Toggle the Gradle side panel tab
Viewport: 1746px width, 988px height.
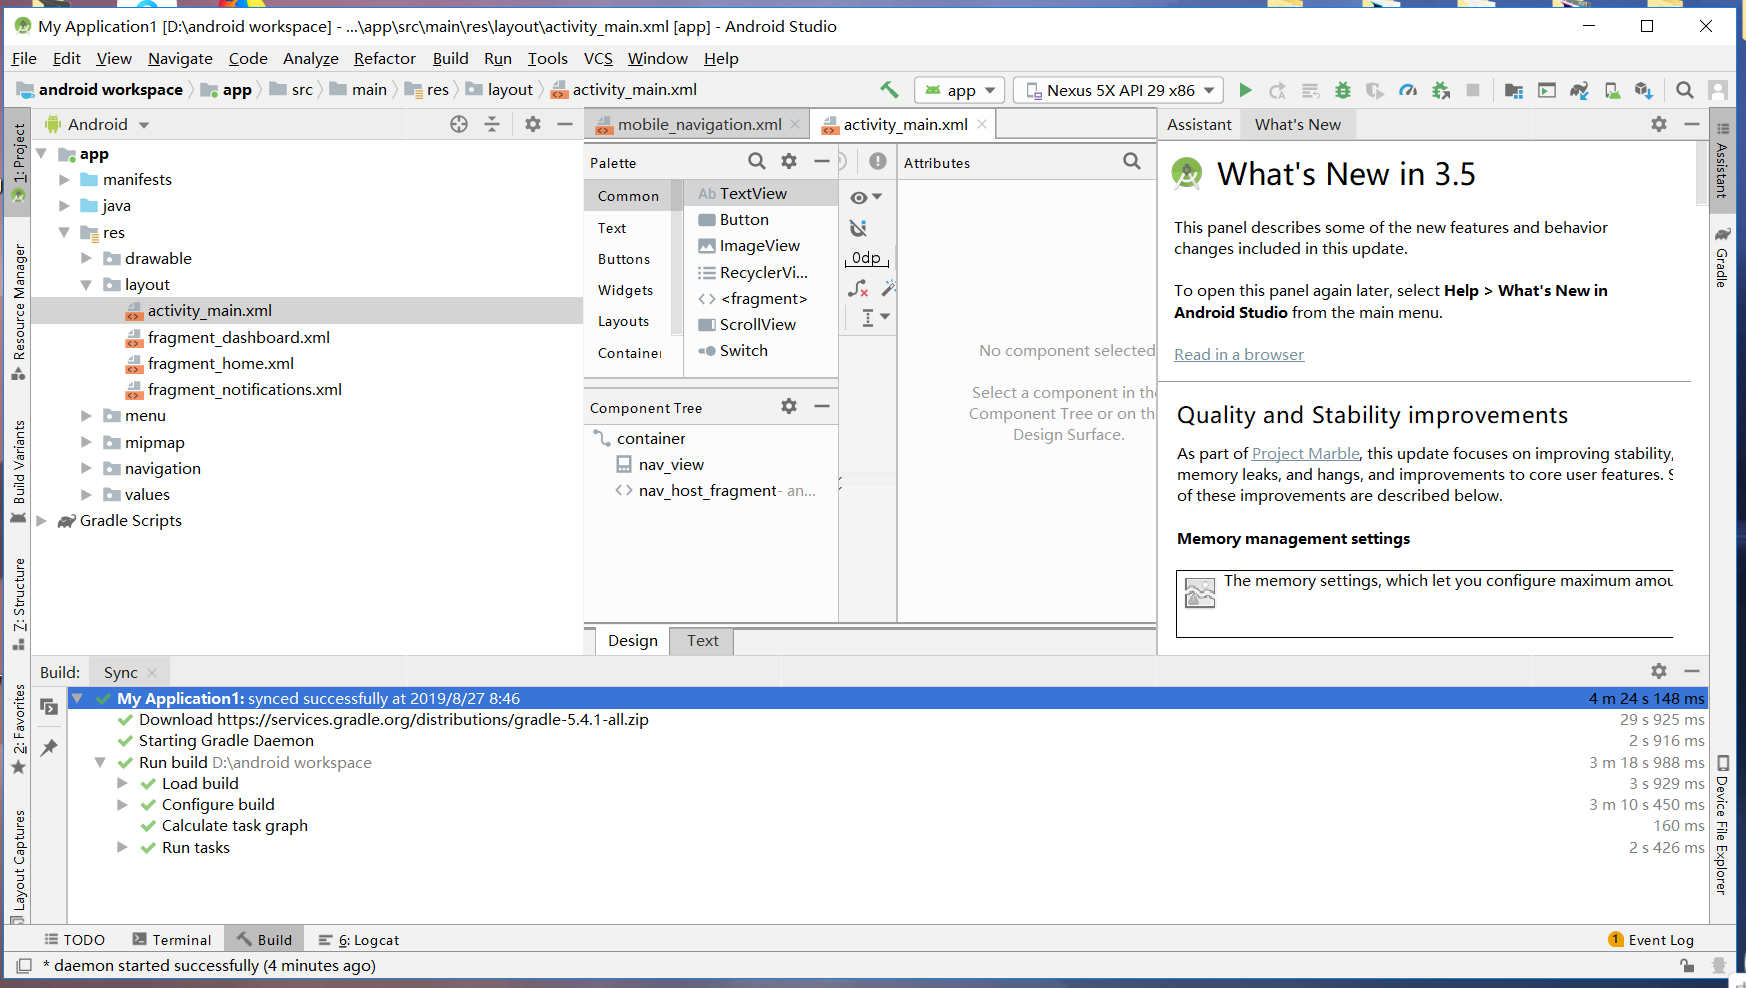tap(1722, 257)
